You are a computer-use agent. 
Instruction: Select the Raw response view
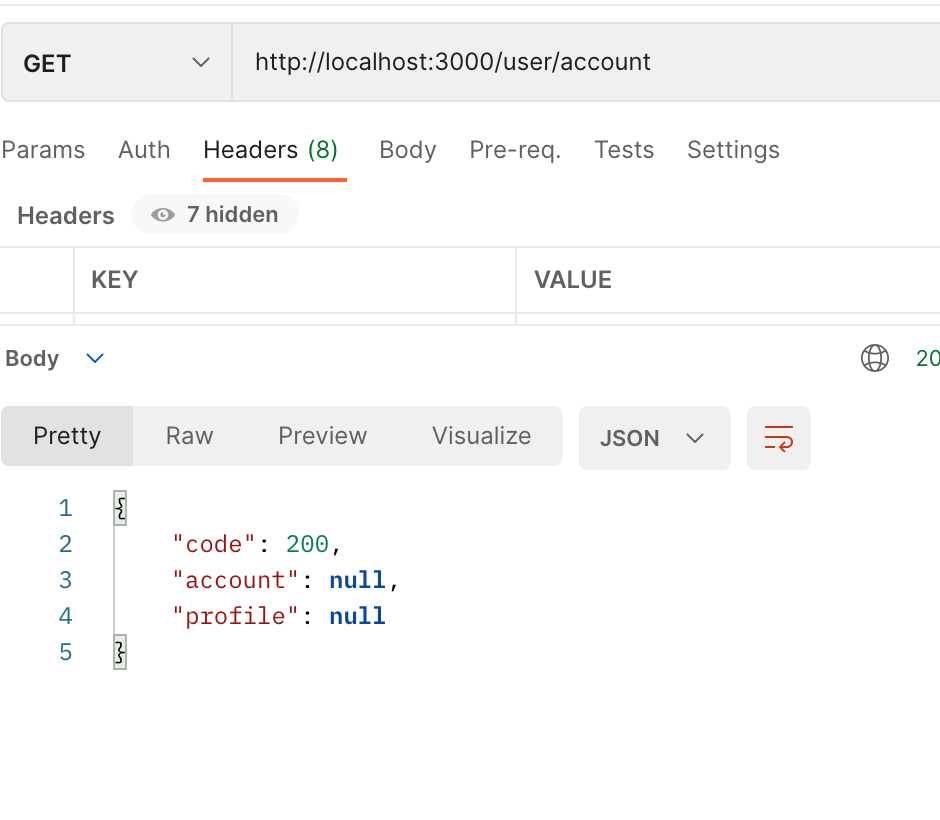[x=189, y=436]
